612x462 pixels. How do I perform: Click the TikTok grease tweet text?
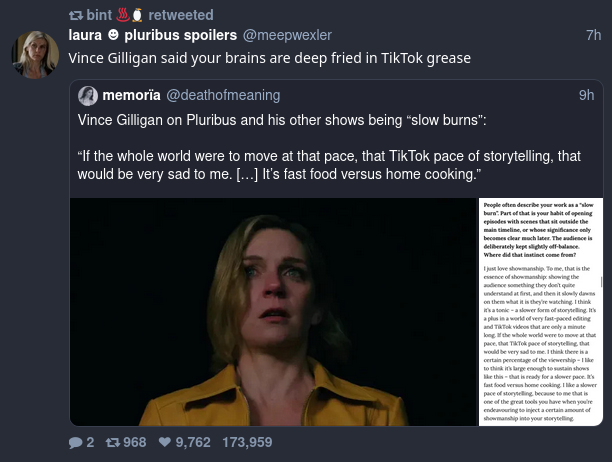coord(269,58)
